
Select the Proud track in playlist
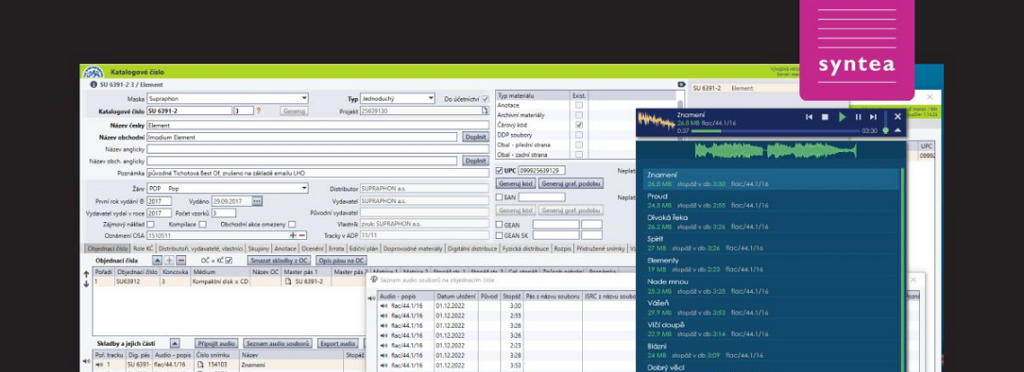771,200
